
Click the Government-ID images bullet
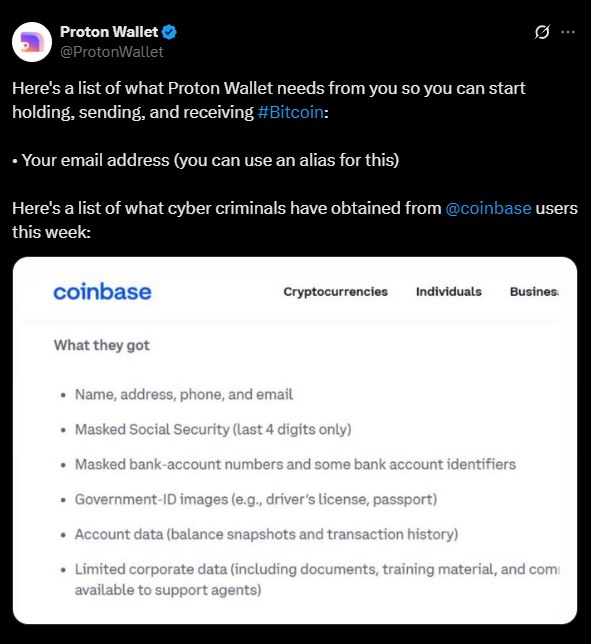point(256,499)
